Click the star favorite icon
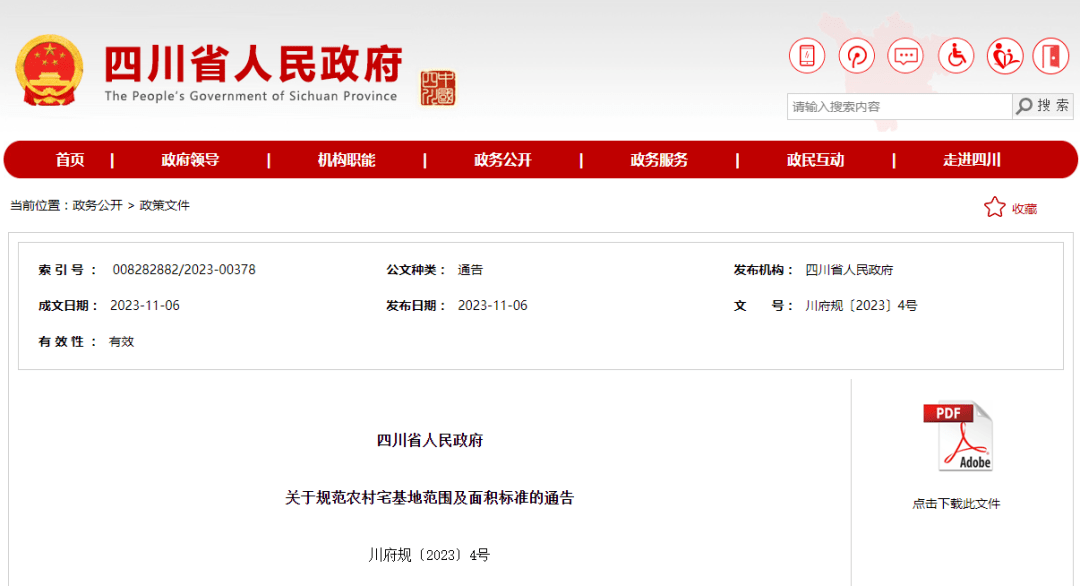The height and width of the screenshot is (586, 1080). click(995, 207)
